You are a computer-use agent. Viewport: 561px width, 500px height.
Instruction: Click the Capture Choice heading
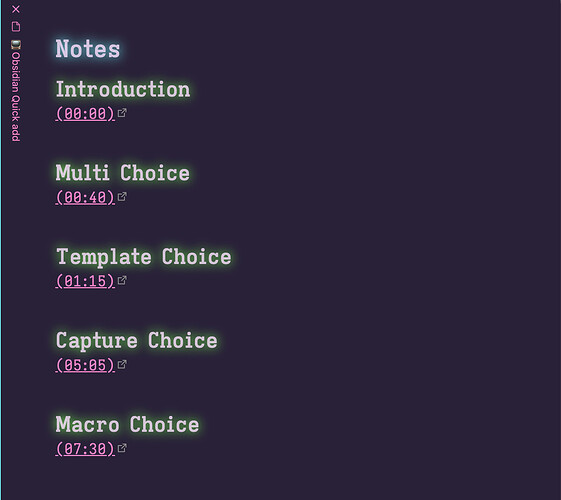click(x=137, y=341)
